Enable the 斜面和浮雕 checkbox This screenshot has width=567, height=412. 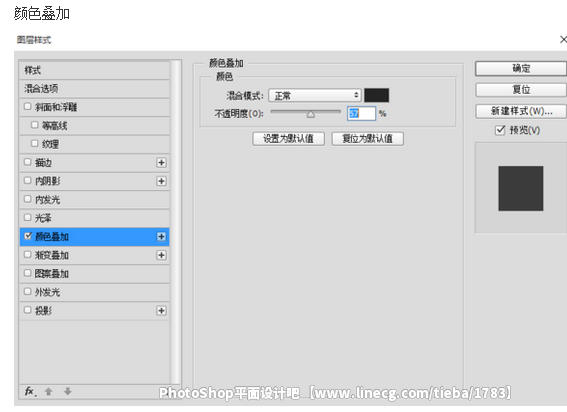27,106
